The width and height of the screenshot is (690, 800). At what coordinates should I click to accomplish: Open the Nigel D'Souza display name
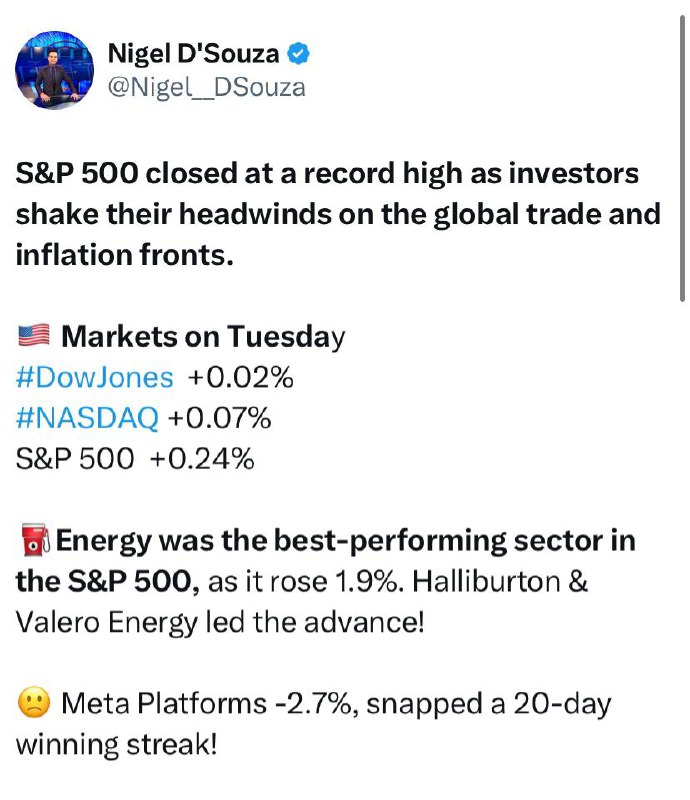193,54
